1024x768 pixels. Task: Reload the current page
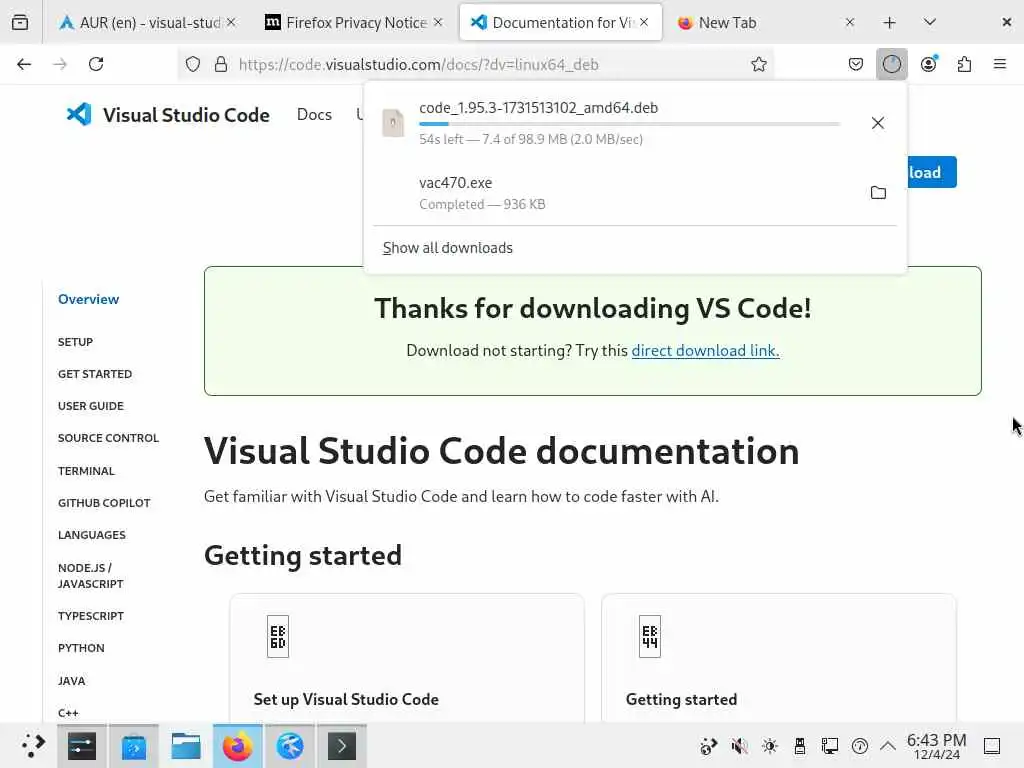pyautogui.click(x=96, y=64)
